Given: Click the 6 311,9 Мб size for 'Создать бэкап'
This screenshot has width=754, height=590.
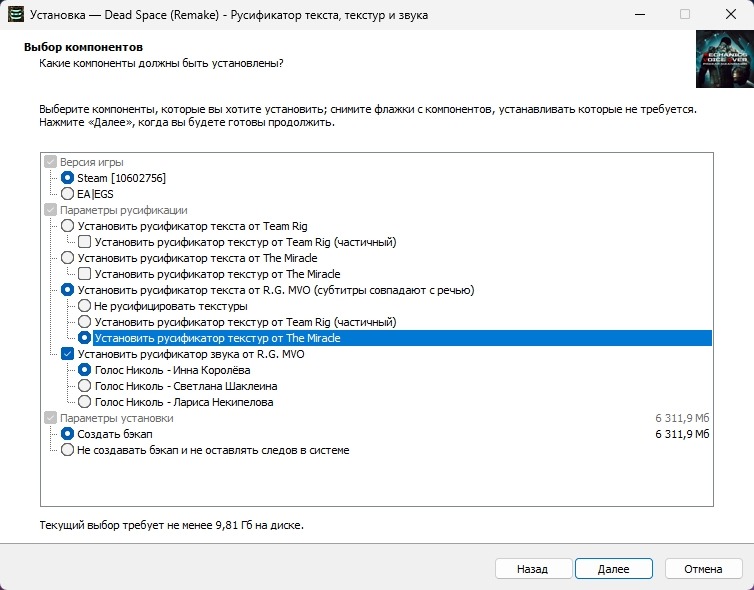Looking at the screenshot, I should click(682, 434).
